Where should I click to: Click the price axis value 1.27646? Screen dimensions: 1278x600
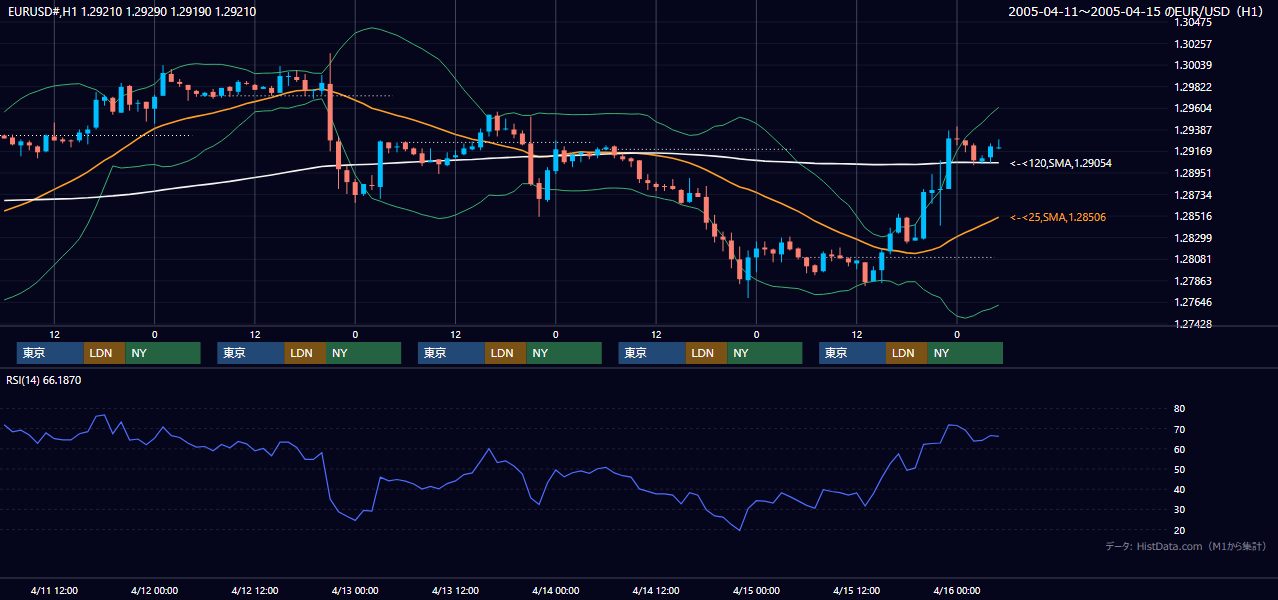[x=1193, y=302]
